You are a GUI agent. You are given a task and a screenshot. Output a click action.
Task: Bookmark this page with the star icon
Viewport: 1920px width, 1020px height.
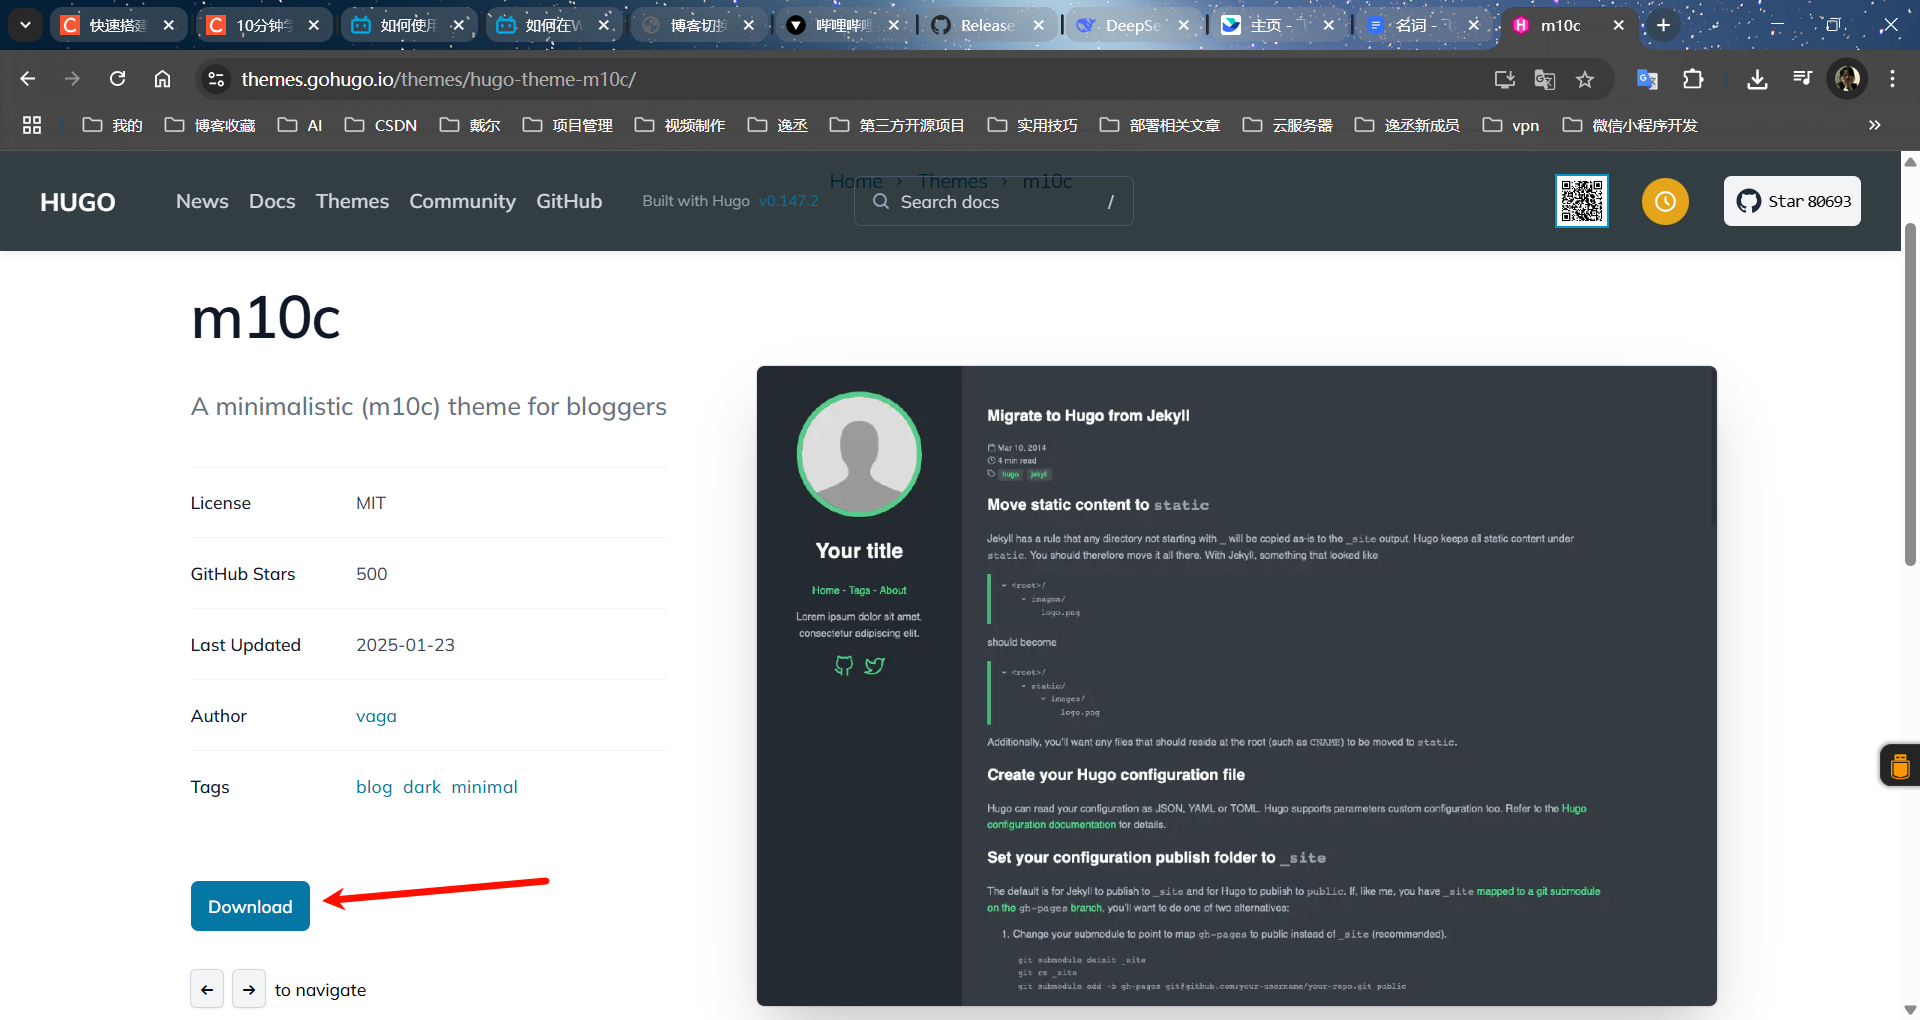tap(1585, 79)
